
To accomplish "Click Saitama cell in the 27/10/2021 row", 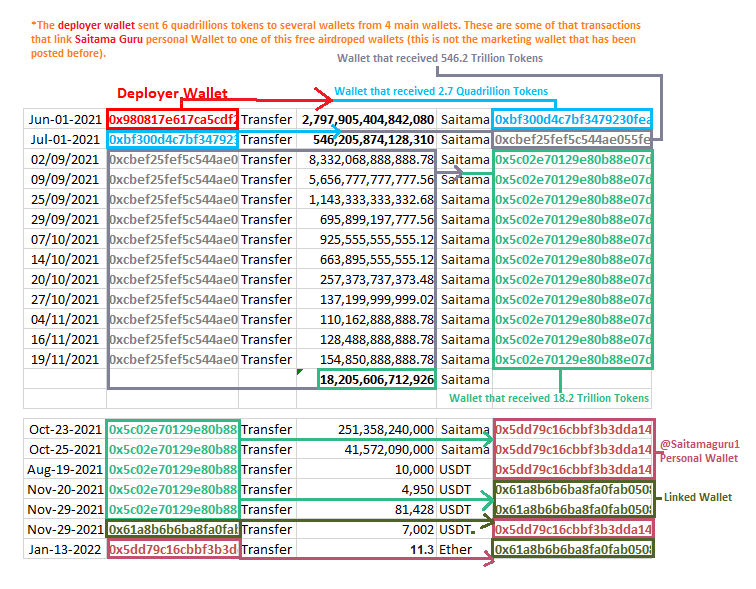I will [465, 300].
